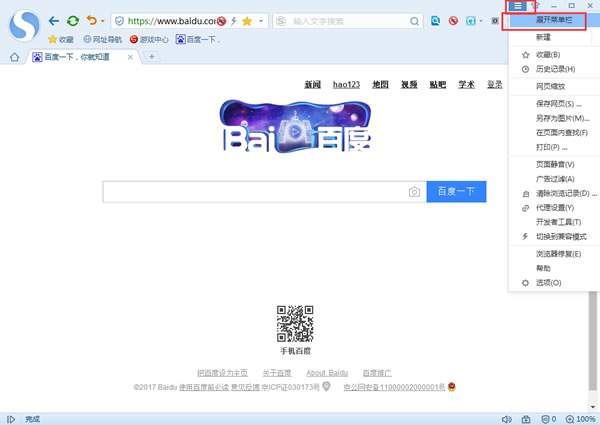This screenshot has width=600, height=425.
Task: Open 游戏中心 bookmark
Action: pyautogui.click(x=149, y=39)
